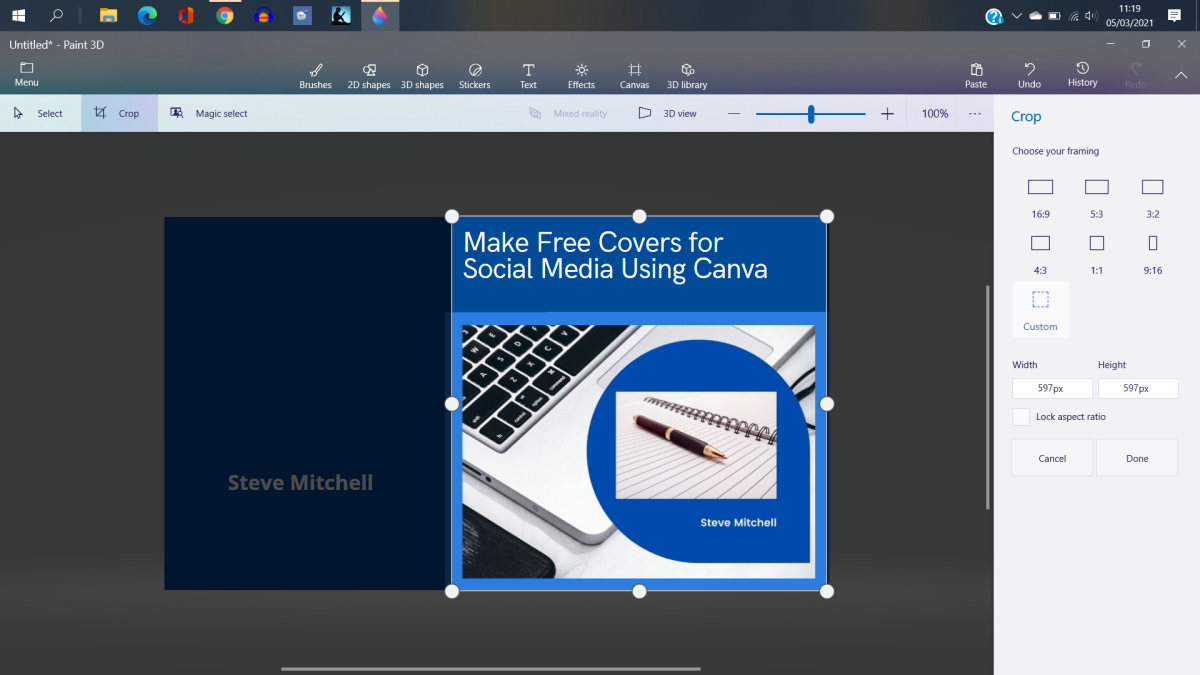The height and width of the screenshot is (675, 1200).
Task: Open the 3D library
Action: click(687, 74)
